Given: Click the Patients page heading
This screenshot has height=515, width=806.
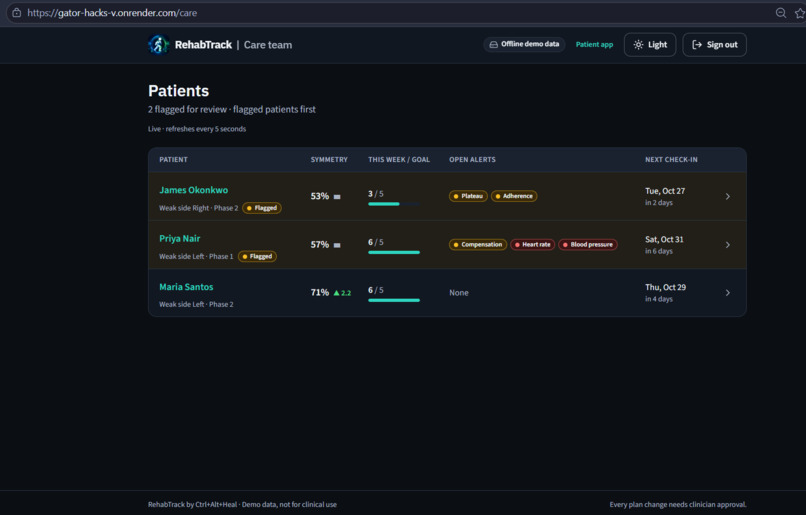Looking at the screenshot, I should 178,90.
